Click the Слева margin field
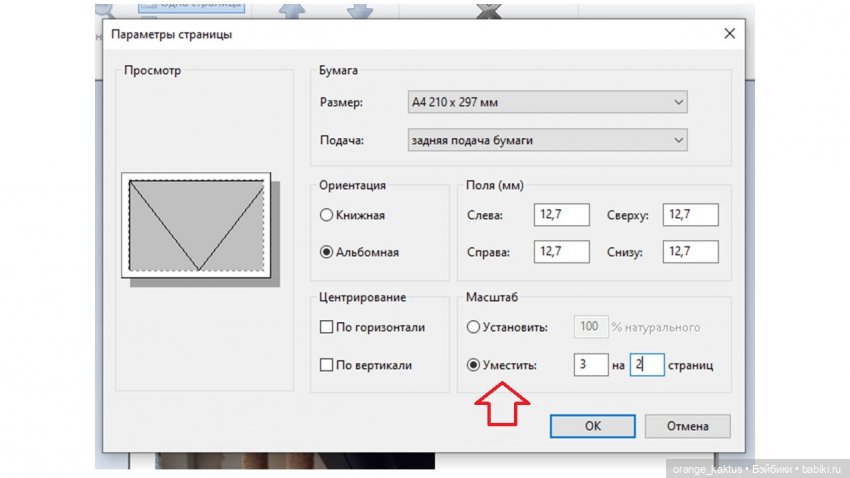Image resolution: width=850 pixels, height=478 pixels. tap(561, 215)
